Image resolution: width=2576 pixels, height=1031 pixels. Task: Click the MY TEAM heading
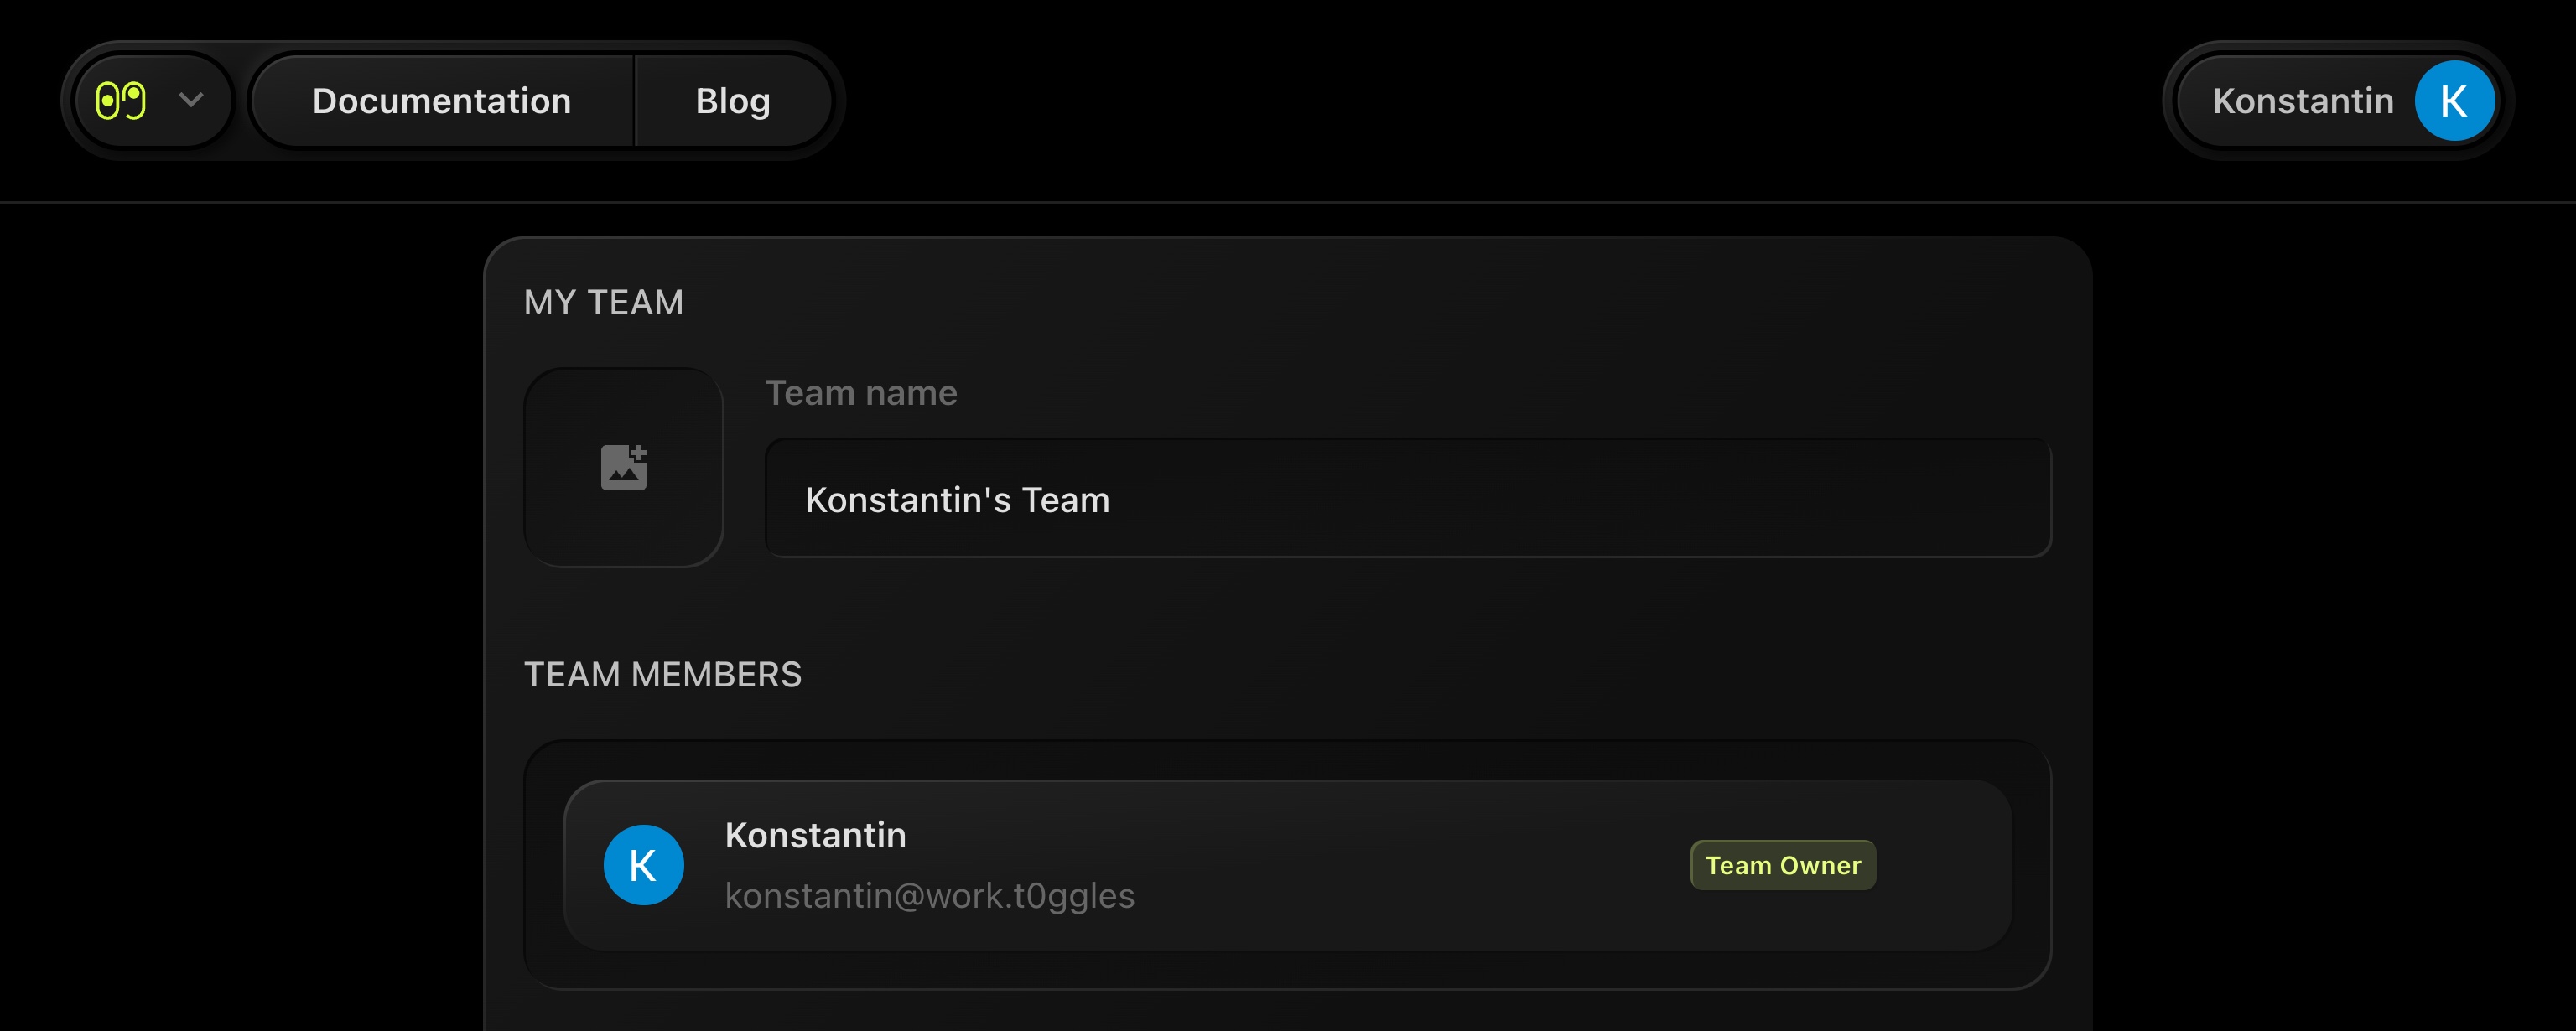click(x=604, y=302)
